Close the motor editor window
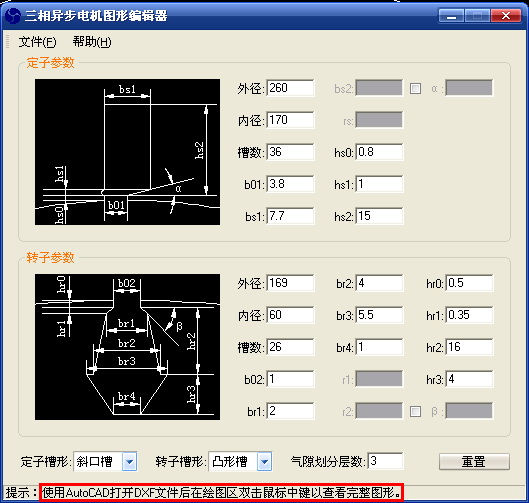529x503 pixels. (506, 16)
